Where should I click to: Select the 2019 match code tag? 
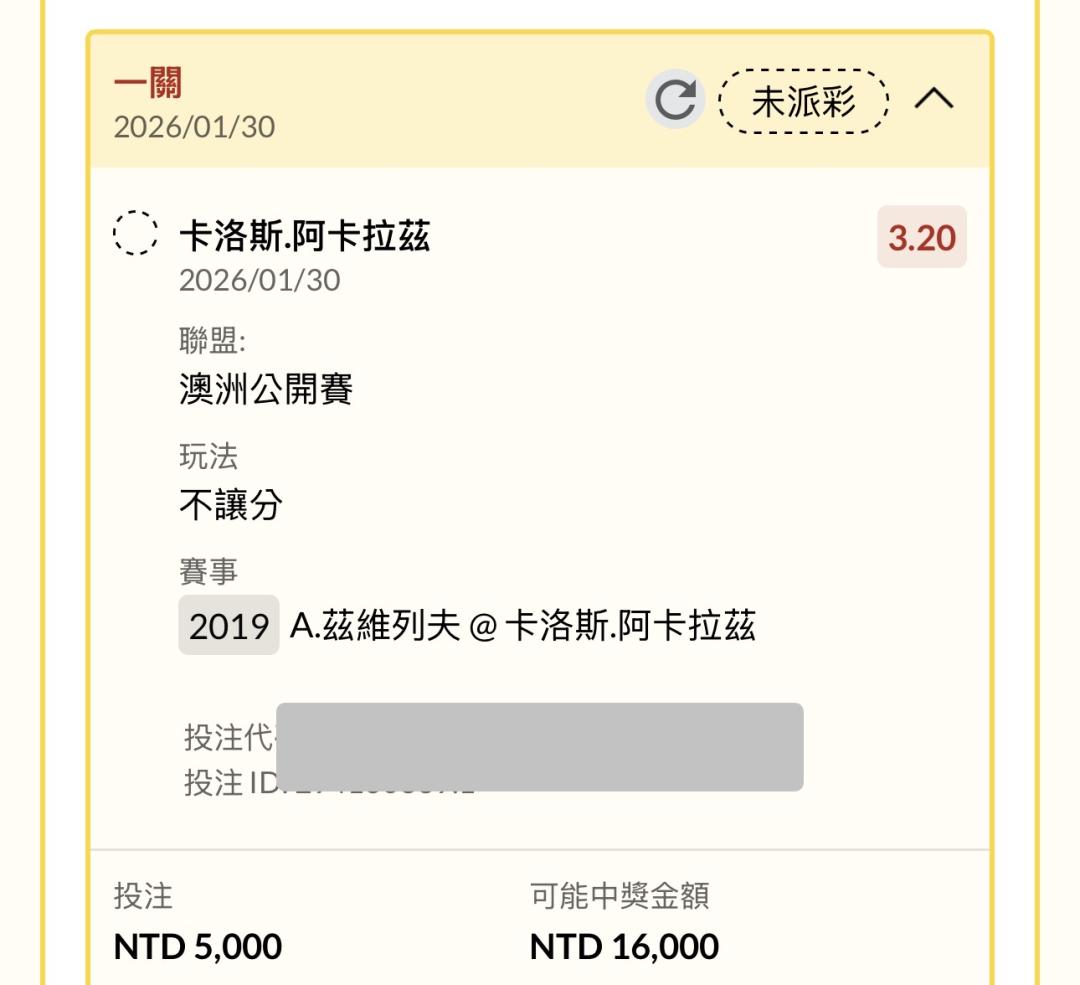point(229,626)
